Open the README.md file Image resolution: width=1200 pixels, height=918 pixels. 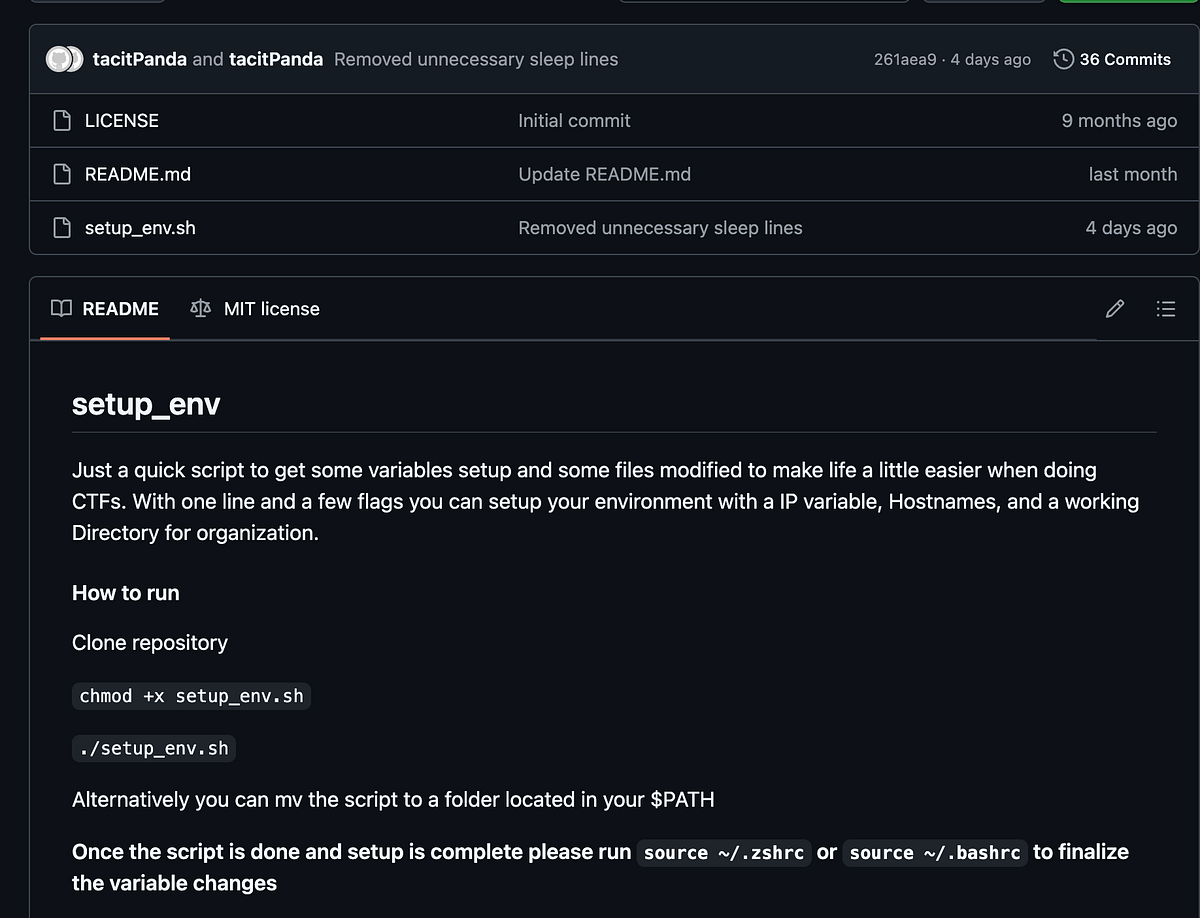(137, 174)
